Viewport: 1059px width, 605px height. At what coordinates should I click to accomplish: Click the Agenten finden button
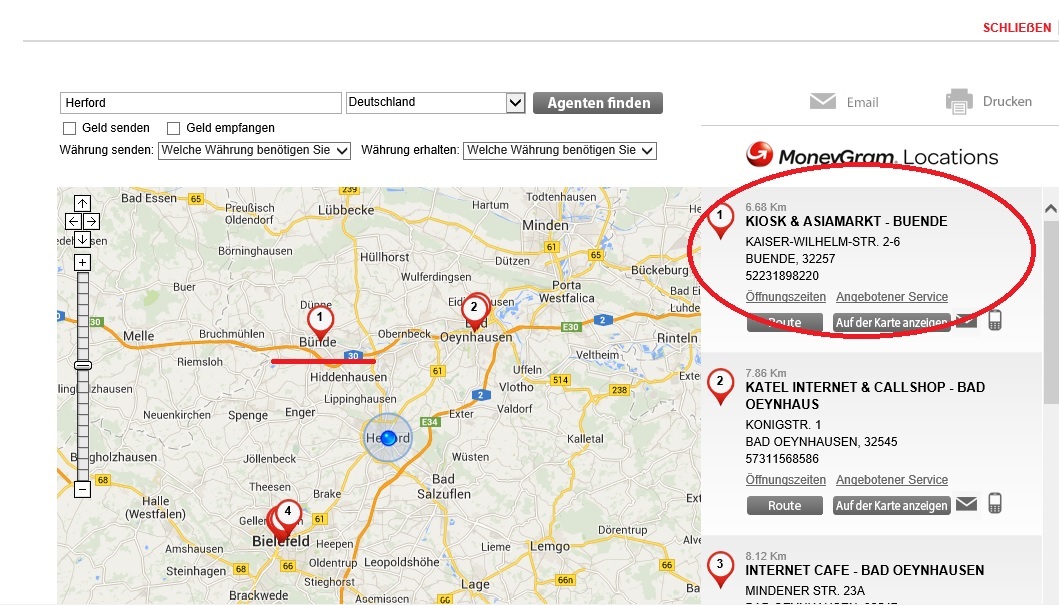coord(598,103)
